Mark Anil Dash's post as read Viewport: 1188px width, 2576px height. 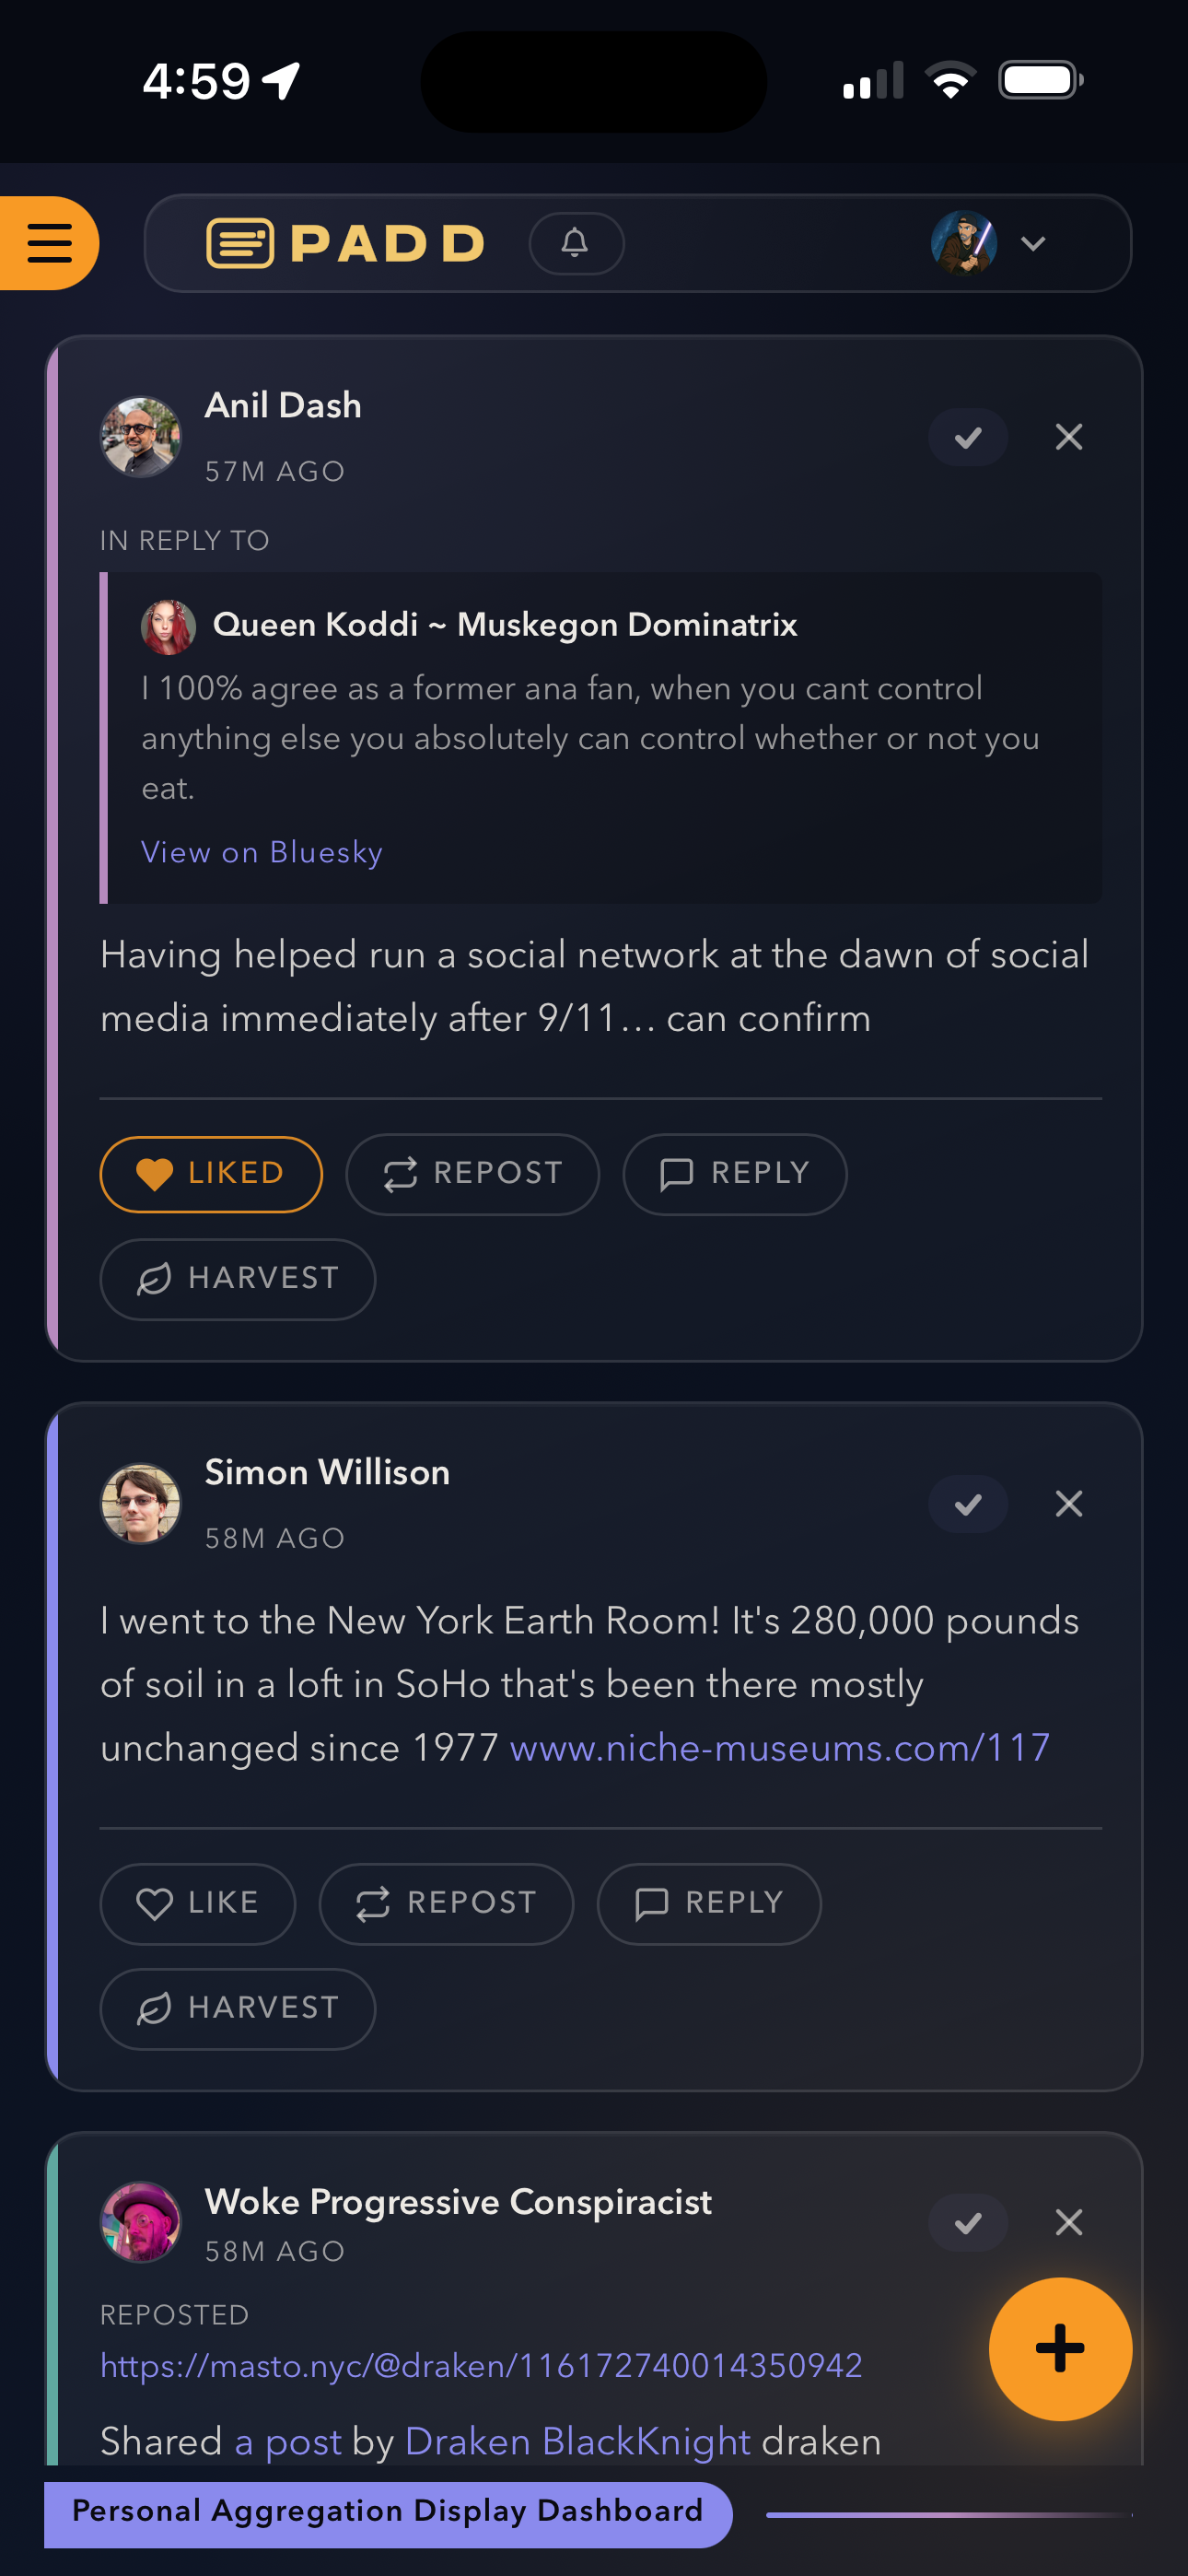click(x=967, y=437)
